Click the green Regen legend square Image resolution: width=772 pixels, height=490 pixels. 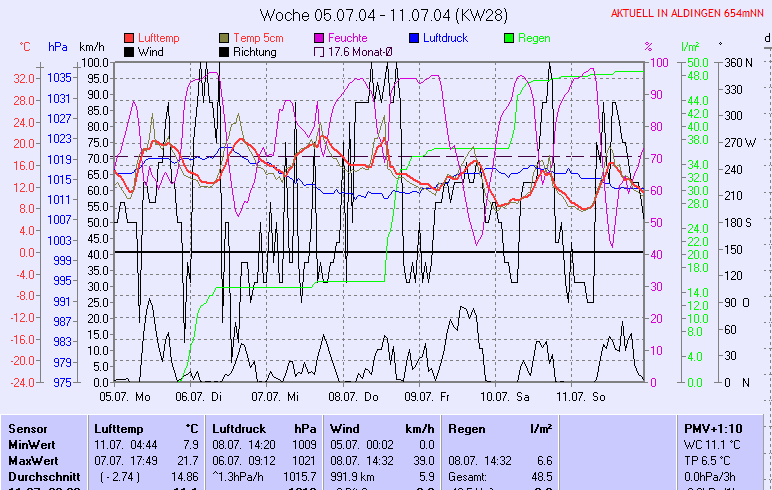tap(509, 38)
